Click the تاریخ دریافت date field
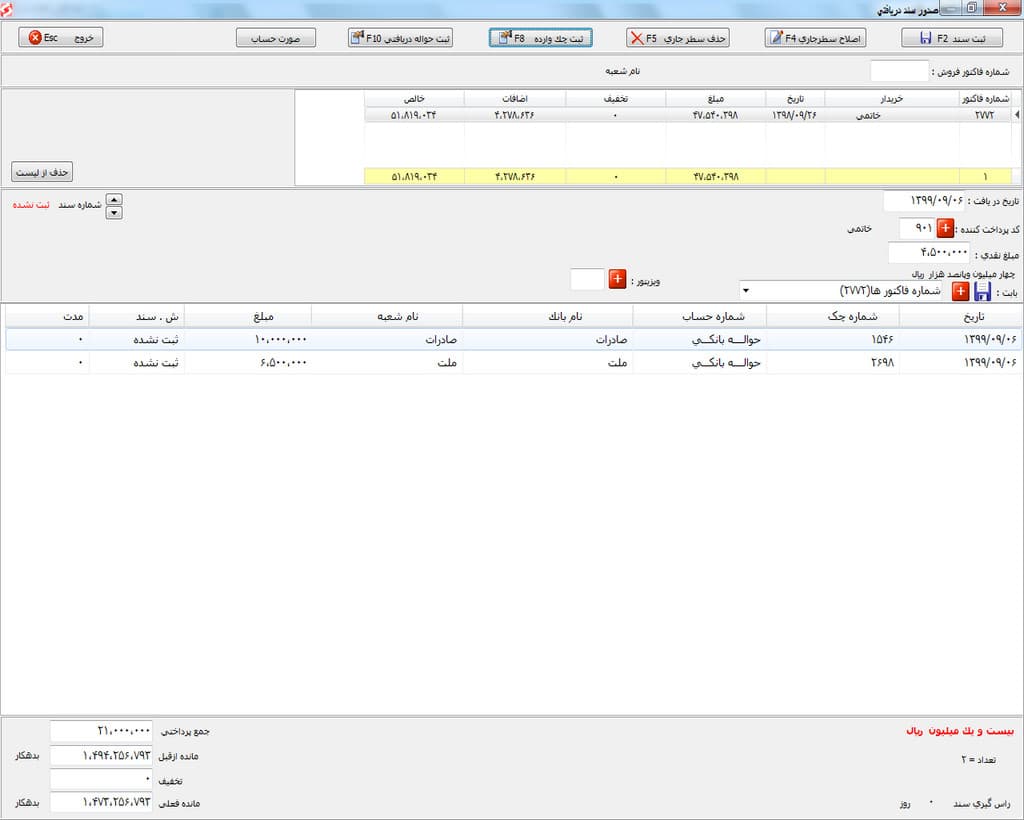The height and width of the screenshot is (820, 1024). click(x=925, y=202)
